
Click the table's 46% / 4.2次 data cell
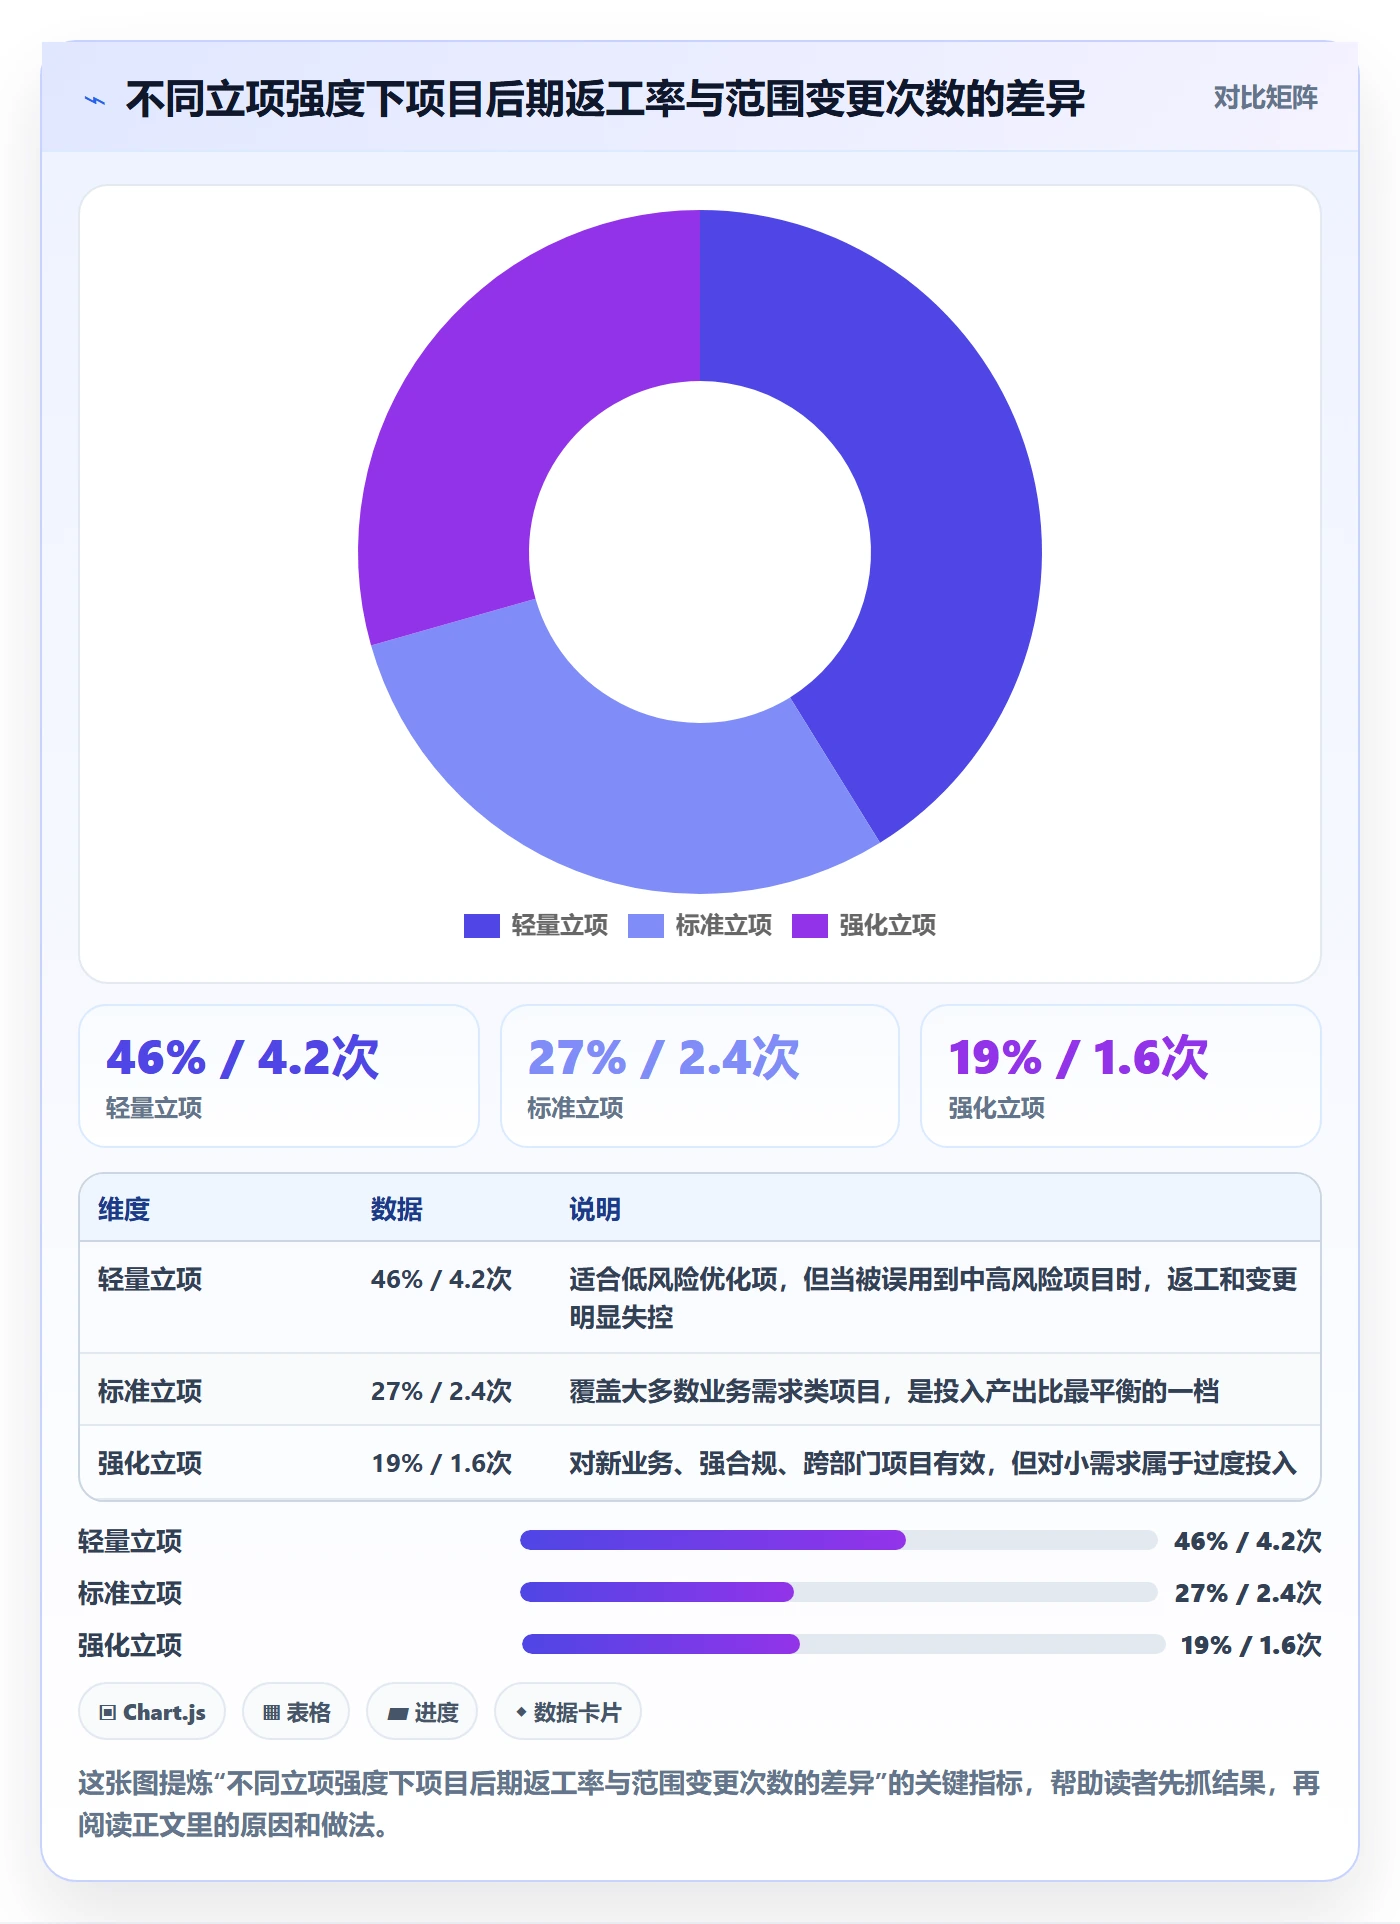point(441,1279)
